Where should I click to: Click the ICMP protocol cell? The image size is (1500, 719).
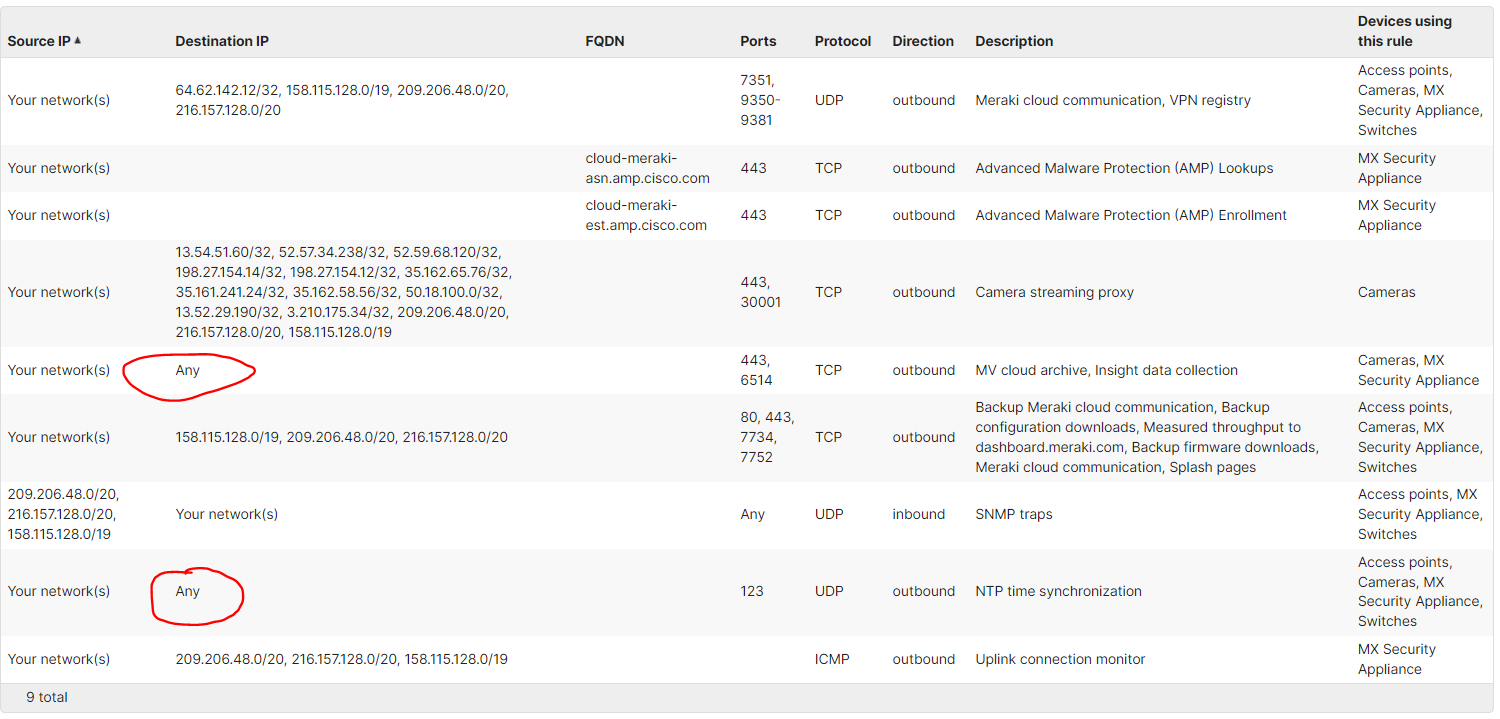pos(832,659)
